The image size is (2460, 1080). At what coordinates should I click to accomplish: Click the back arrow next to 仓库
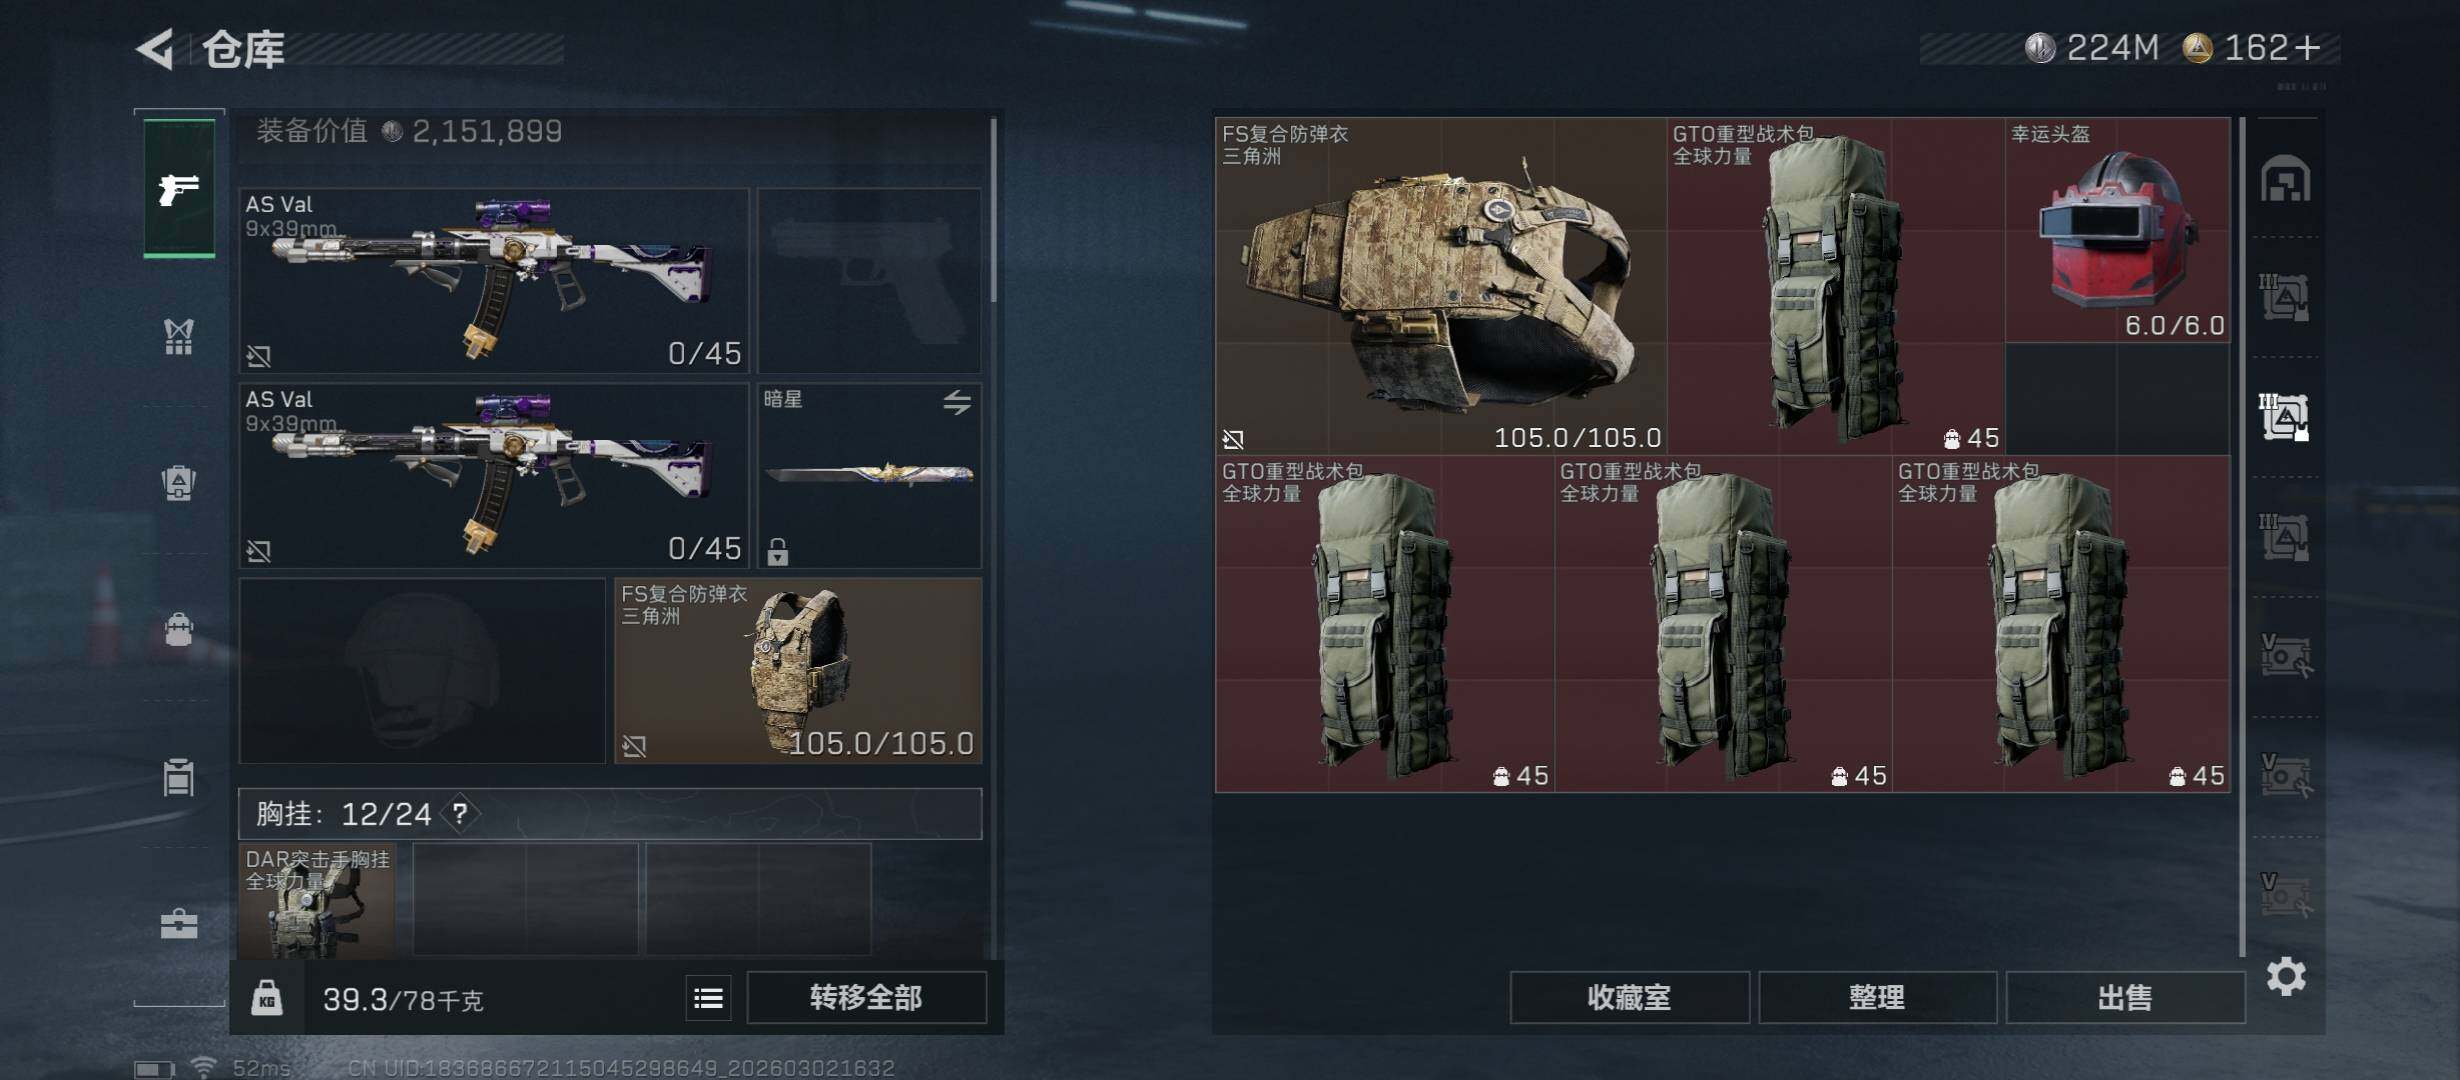click(x=156, y=48)
